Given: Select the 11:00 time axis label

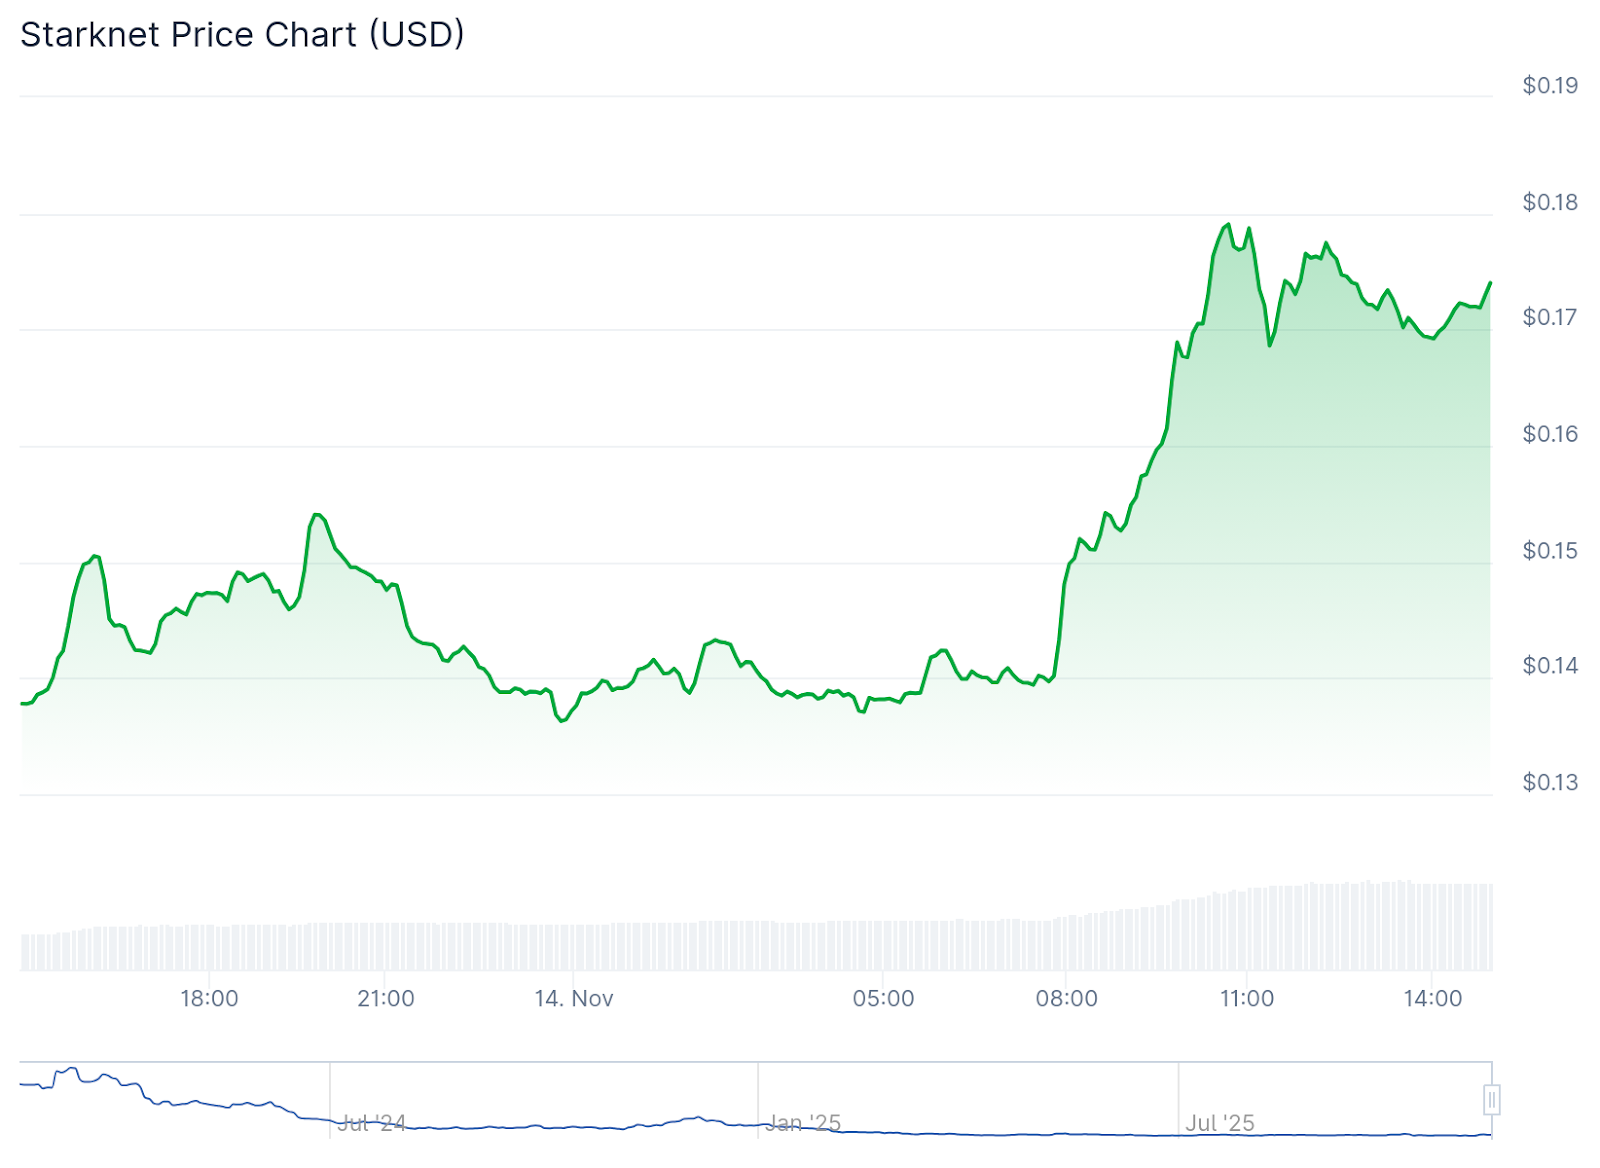Looking at the screenshot, I should (1247, 998).
